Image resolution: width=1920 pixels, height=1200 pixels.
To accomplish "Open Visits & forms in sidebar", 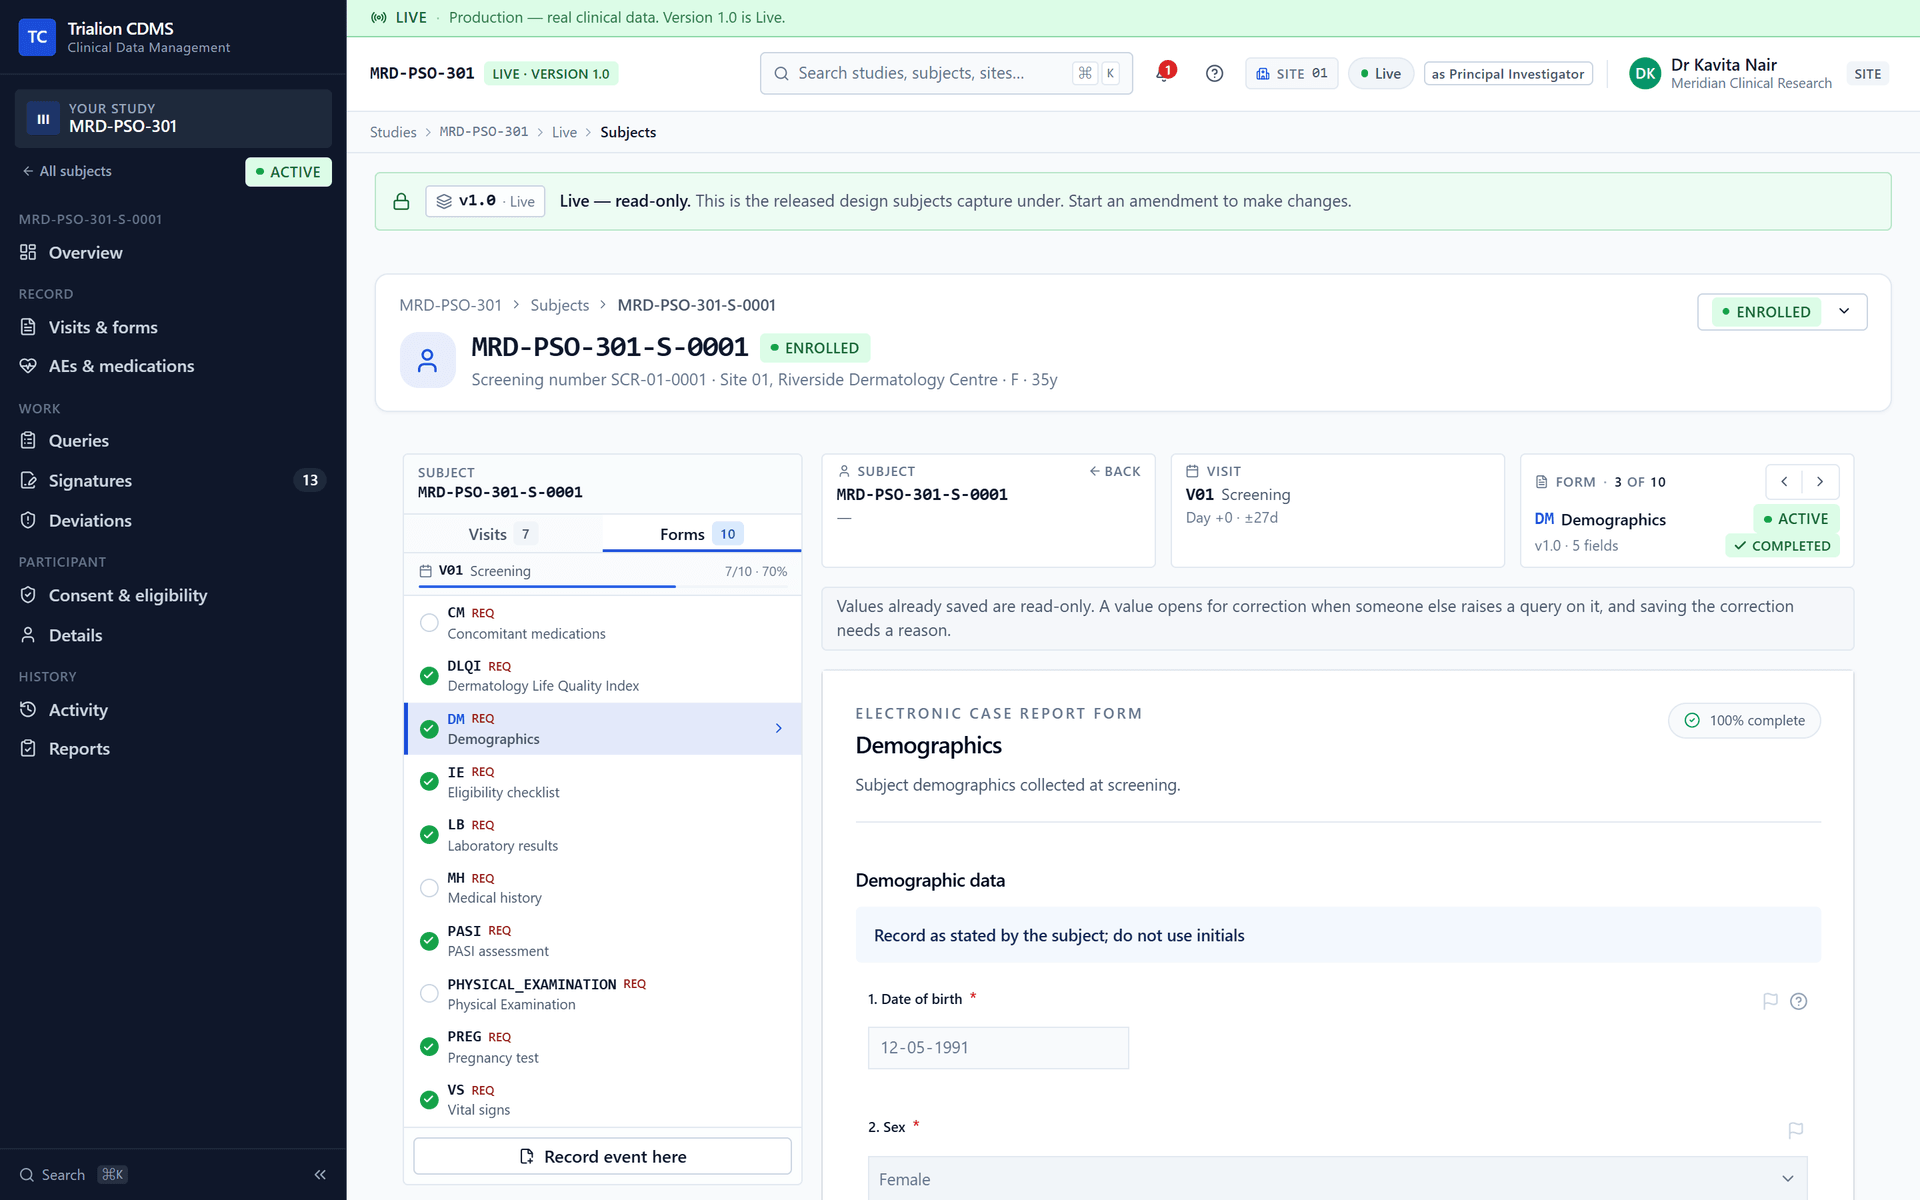I will pos(173,327).
